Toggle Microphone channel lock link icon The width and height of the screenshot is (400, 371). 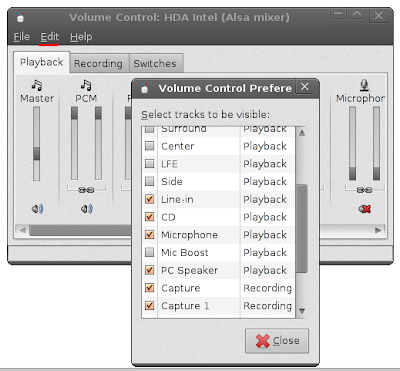click(364, 190)
